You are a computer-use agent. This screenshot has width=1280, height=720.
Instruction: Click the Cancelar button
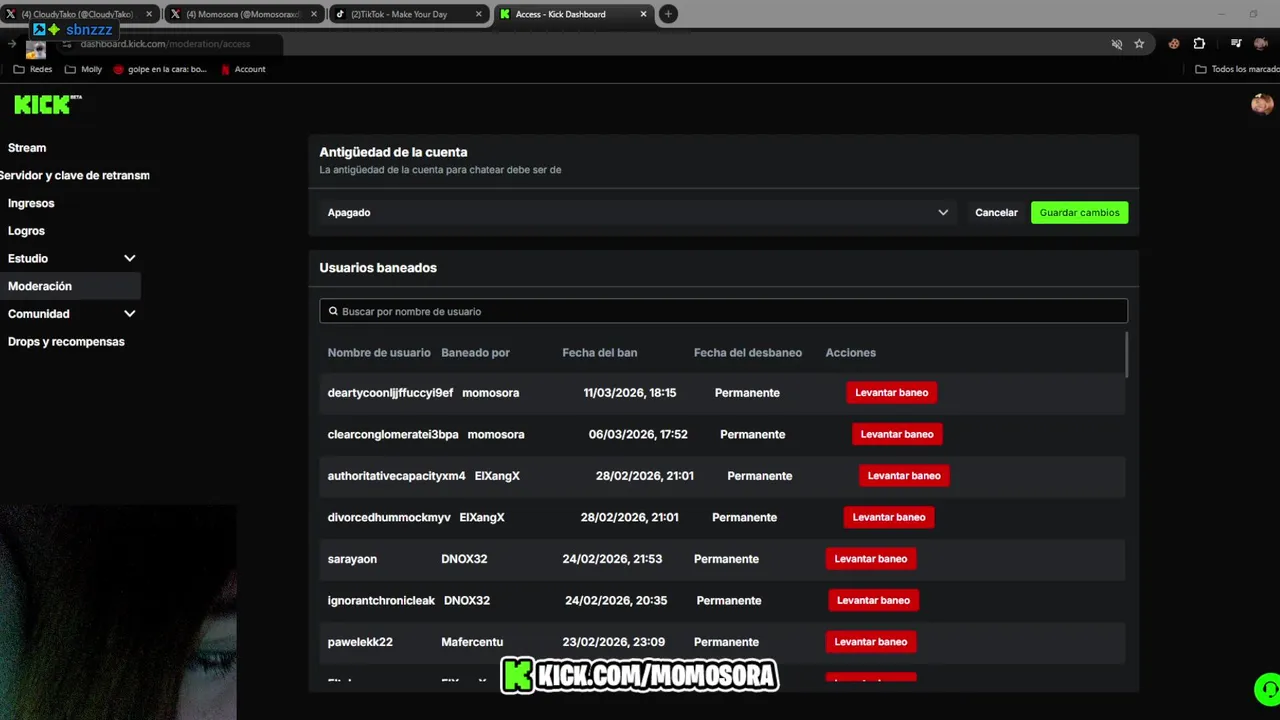pyautogui.click(x=996, y=212)
